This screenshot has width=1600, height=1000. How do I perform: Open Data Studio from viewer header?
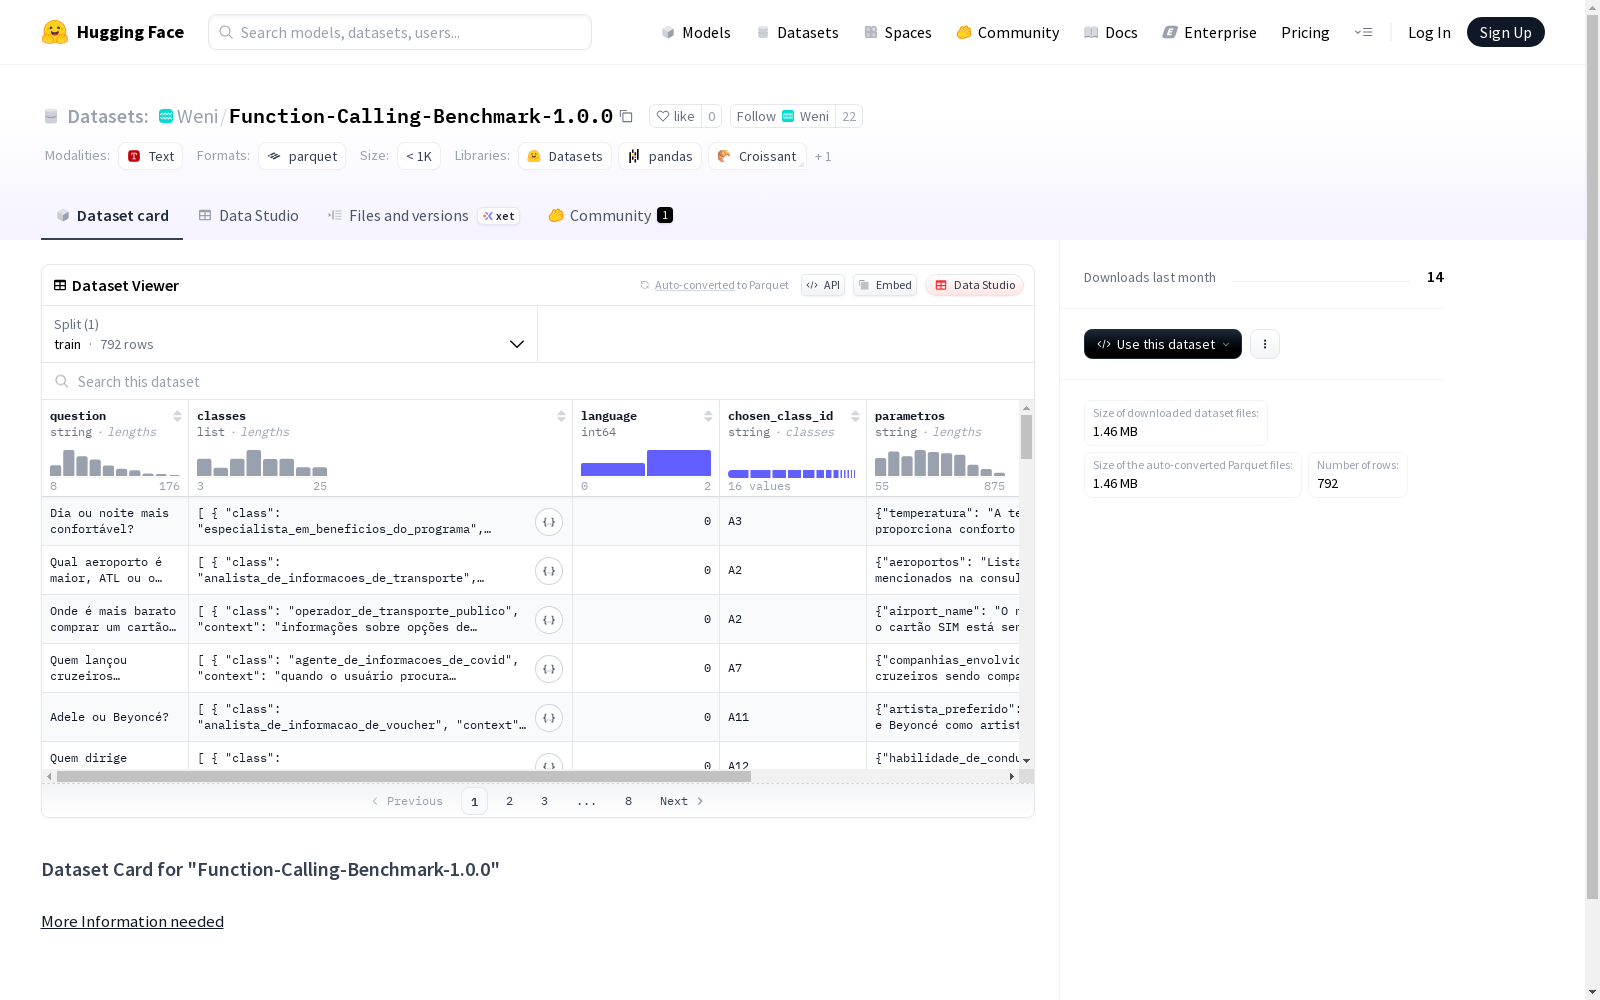click(975, 285)
